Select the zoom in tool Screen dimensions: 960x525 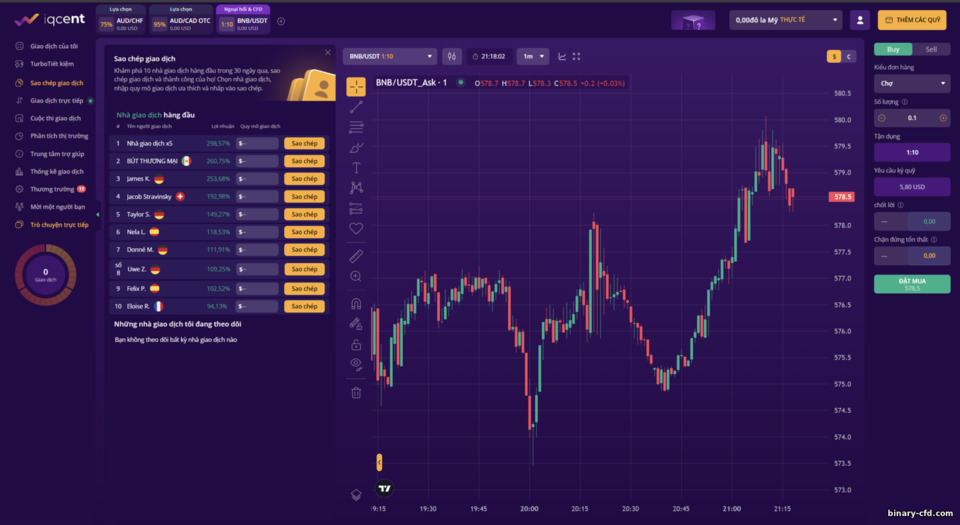pos(356,277)
